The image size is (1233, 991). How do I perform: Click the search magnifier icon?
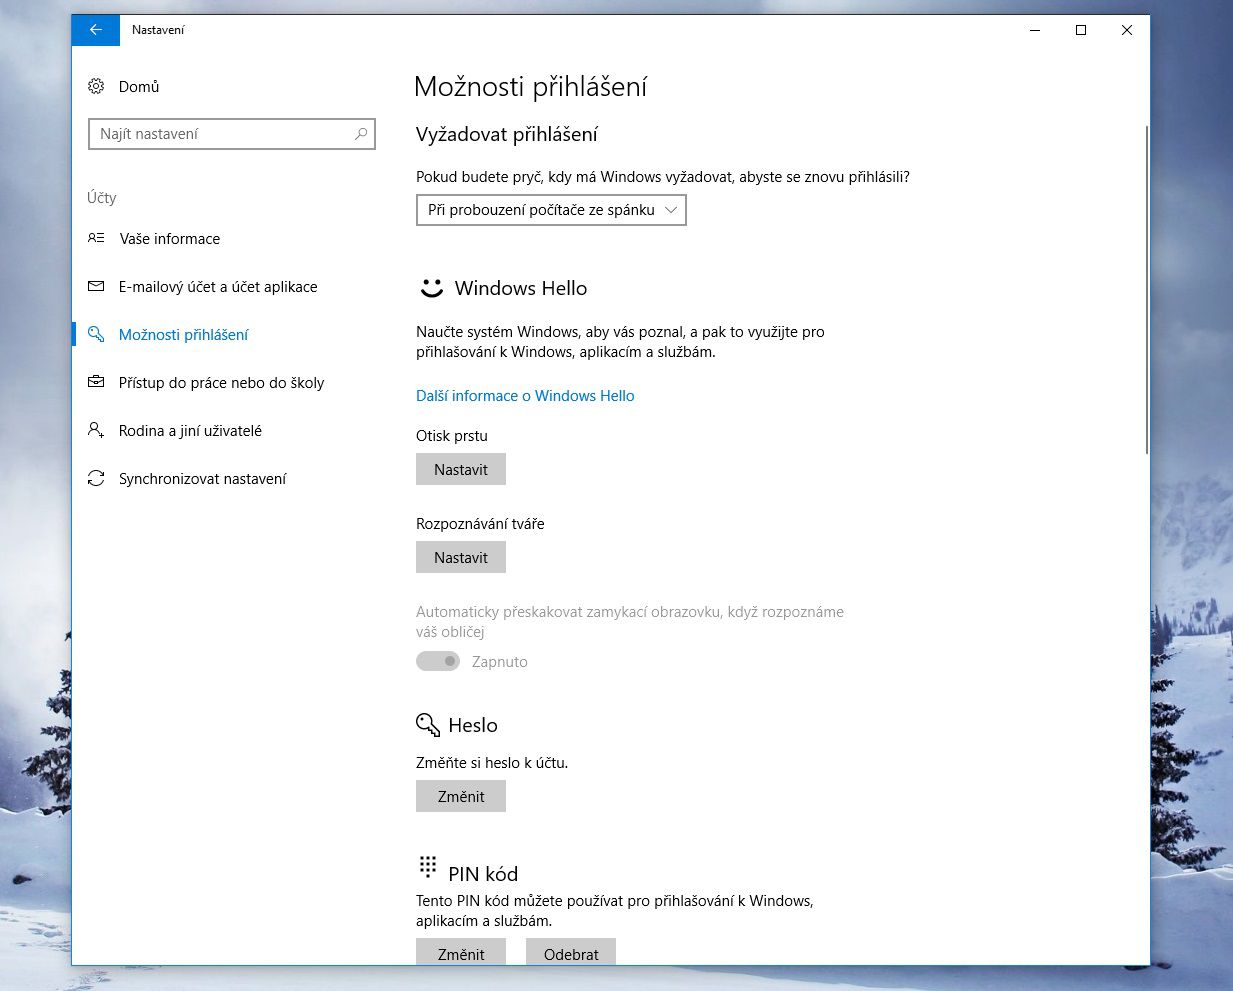point(361,134)
